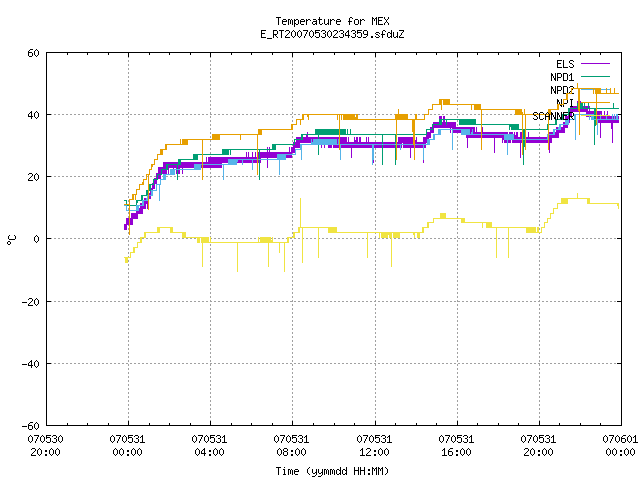Click the 'Time (yymmdd HH:MM)' axis title
This screenshot has width=640, height=480.
coord(332,471)
